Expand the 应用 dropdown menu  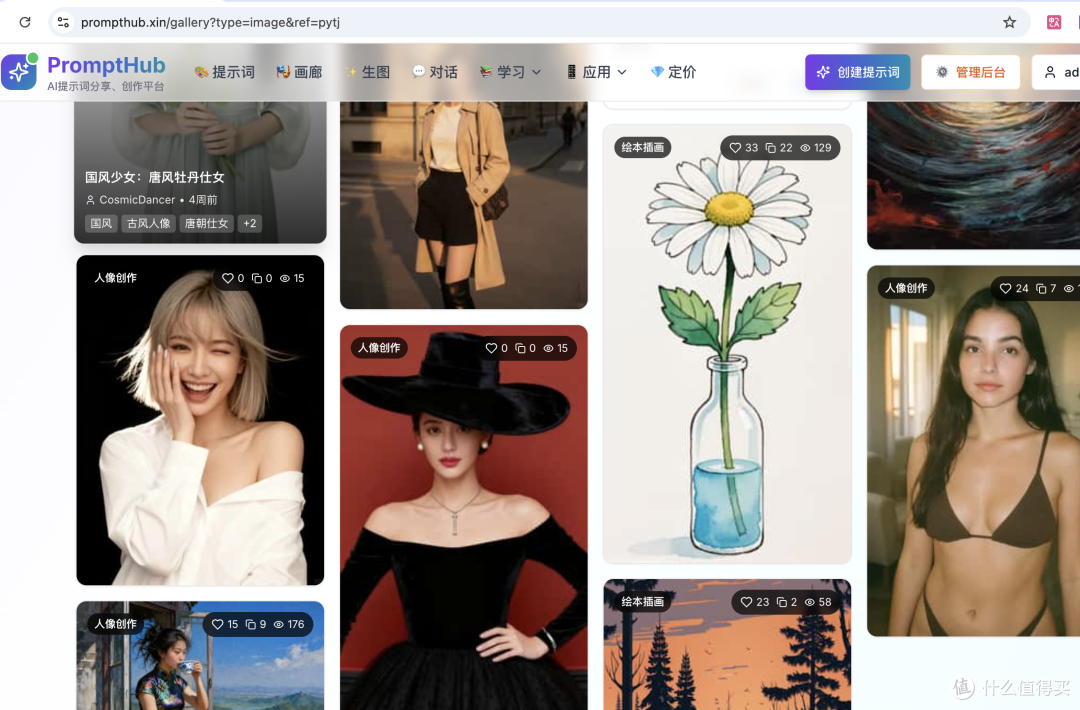596,72
